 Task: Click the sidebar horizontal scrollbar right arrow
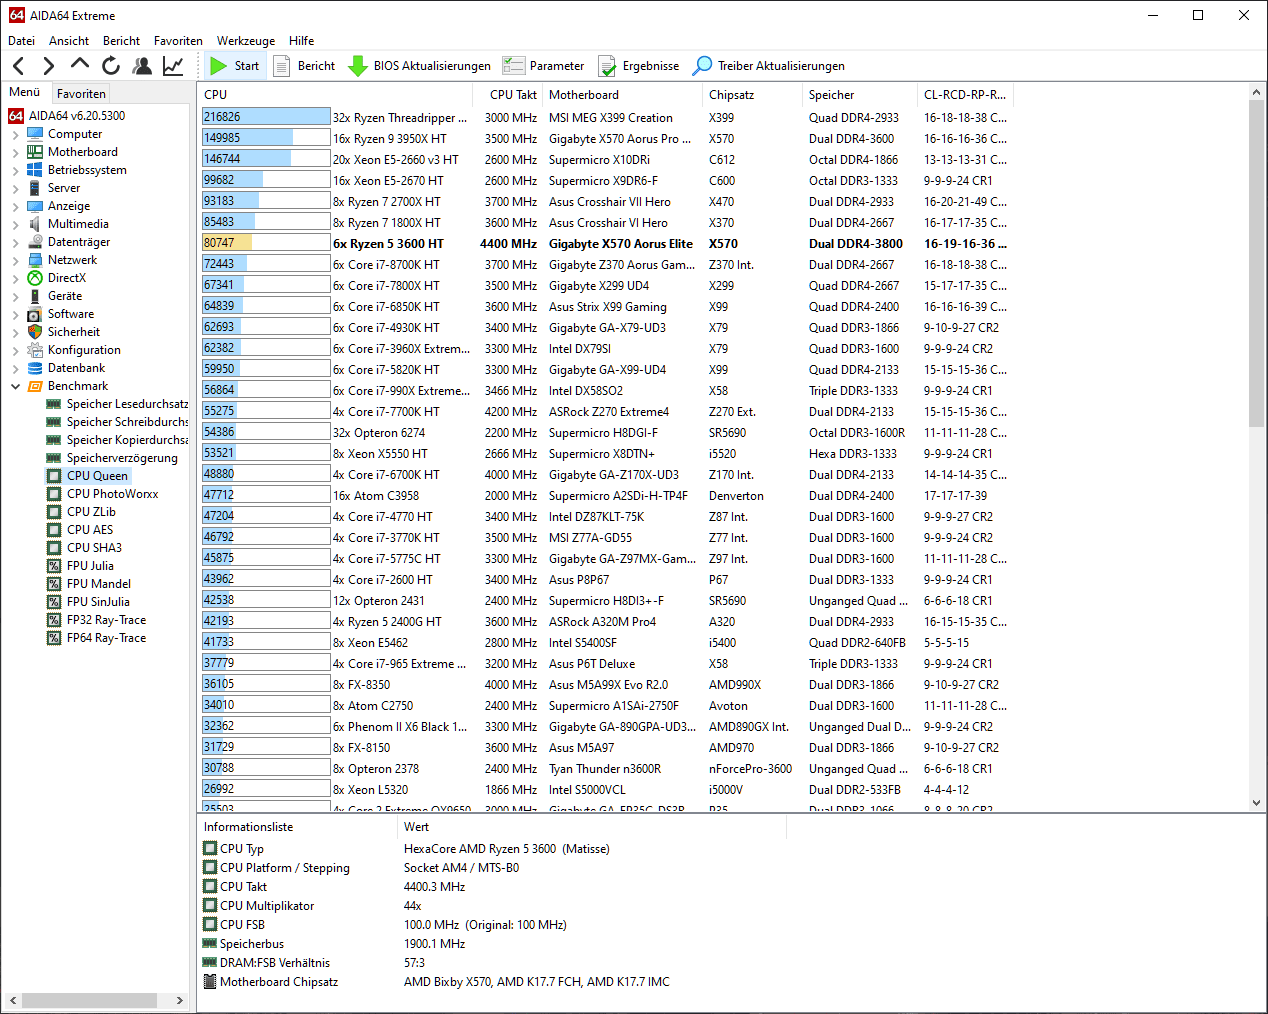(x=180, y=1000)
